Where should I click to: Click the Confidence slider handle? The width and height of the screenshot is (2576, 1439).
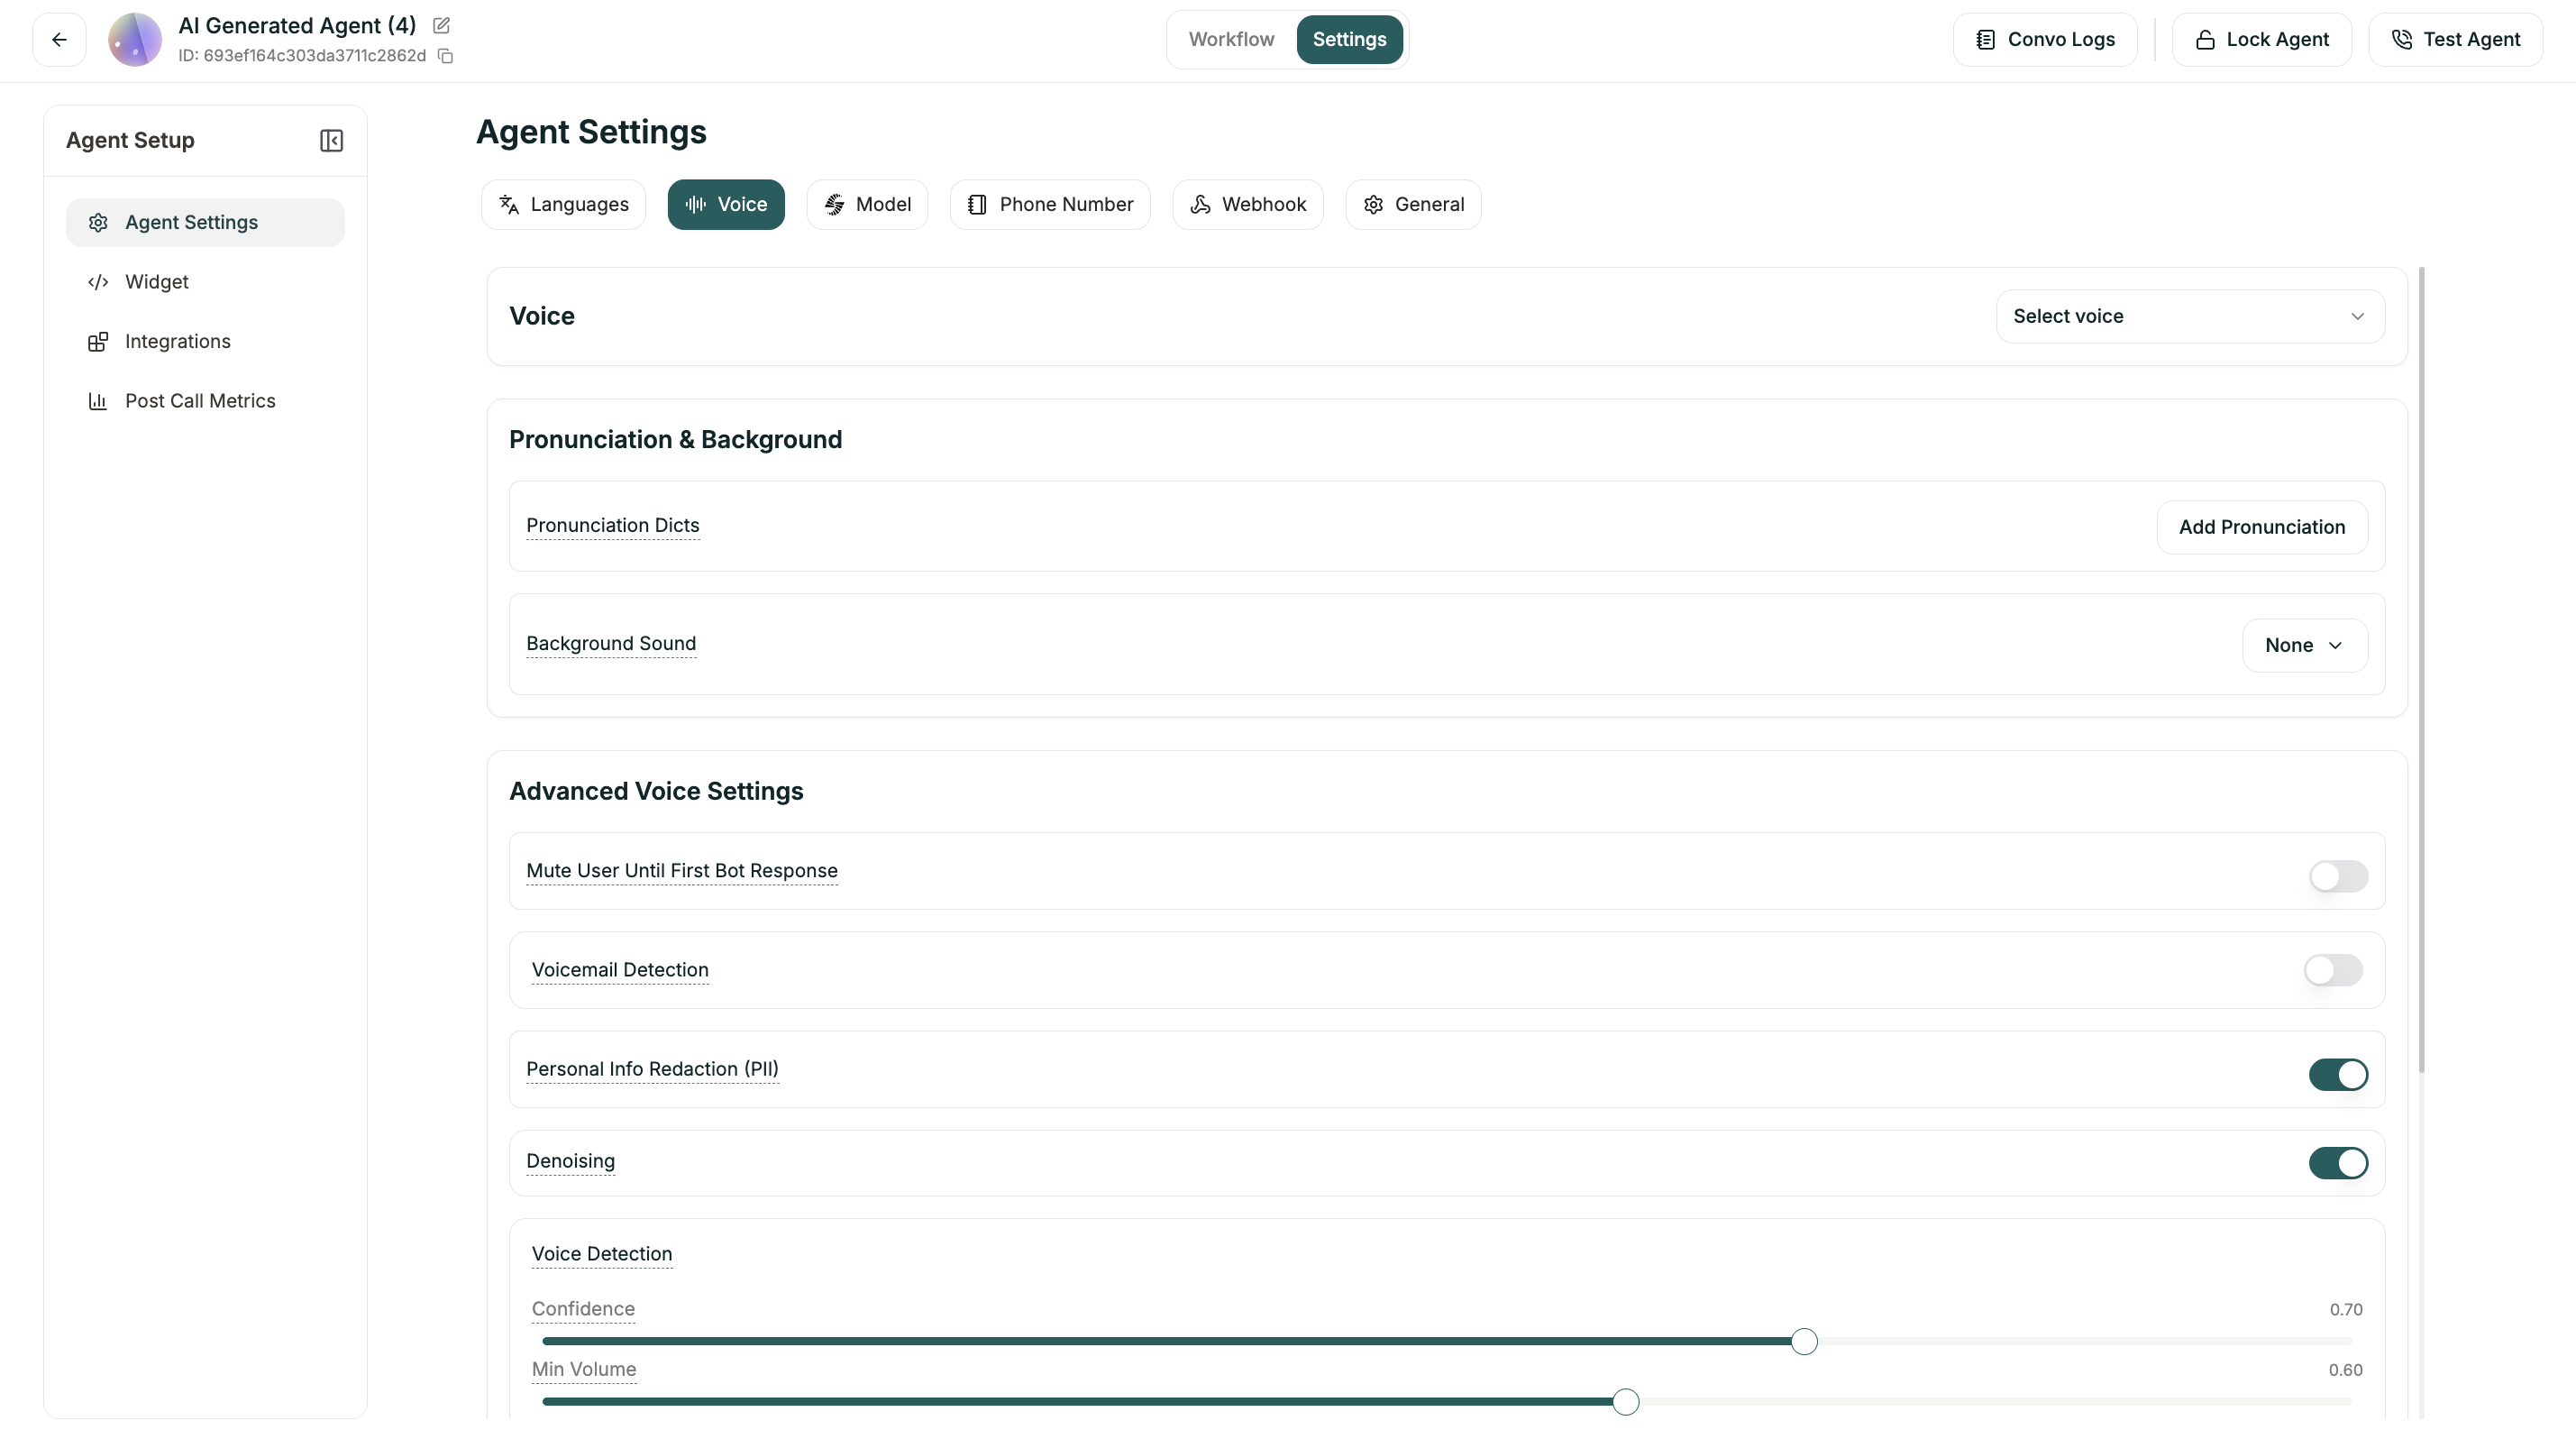(x=1803, y=1342)
